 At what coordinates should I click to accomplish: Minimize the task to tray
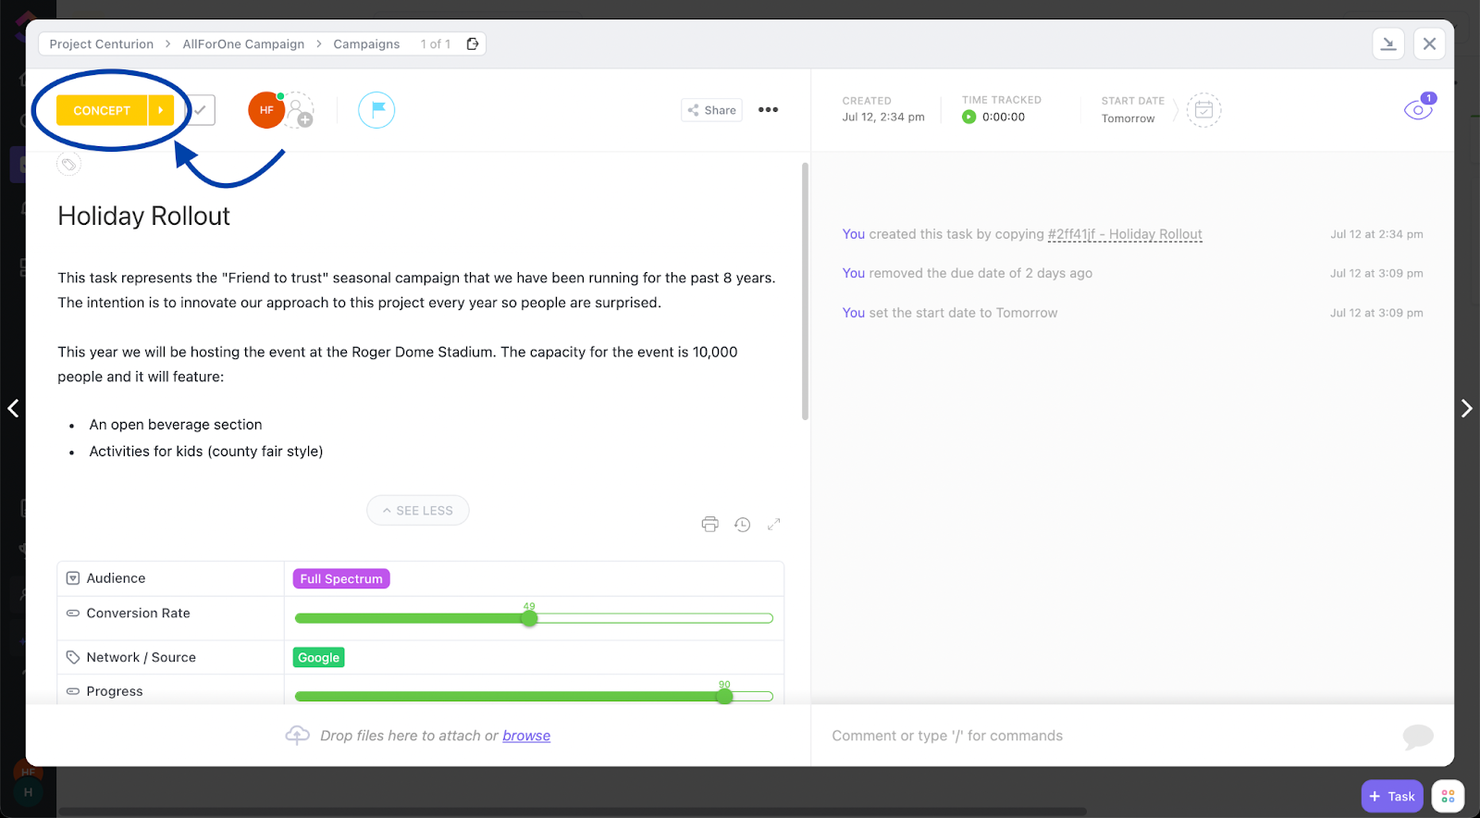pyautogui.click(x=1389, y=44)
